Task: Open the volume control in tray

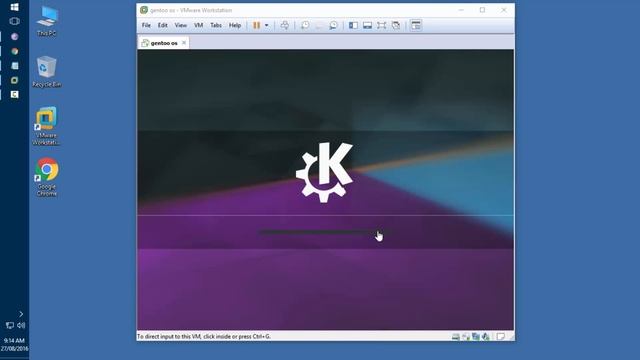Action: pyautogui.click(x=21, y=325)
